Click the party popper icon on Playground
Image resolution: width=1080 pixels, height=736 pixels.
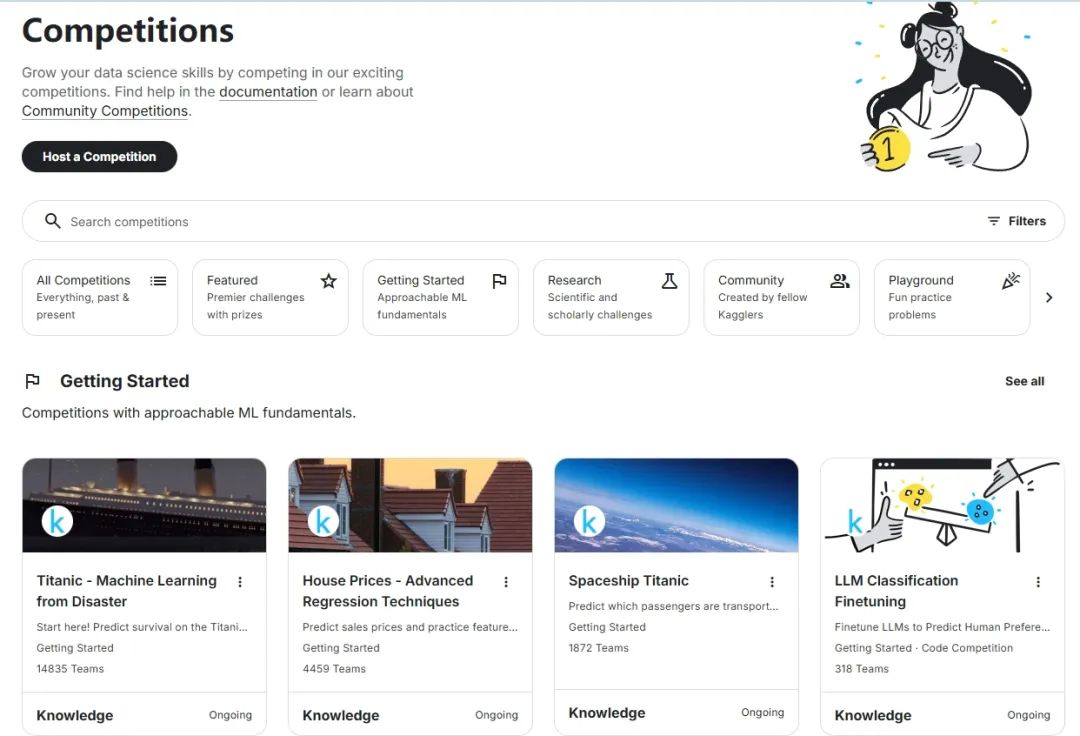(1010, 281)
